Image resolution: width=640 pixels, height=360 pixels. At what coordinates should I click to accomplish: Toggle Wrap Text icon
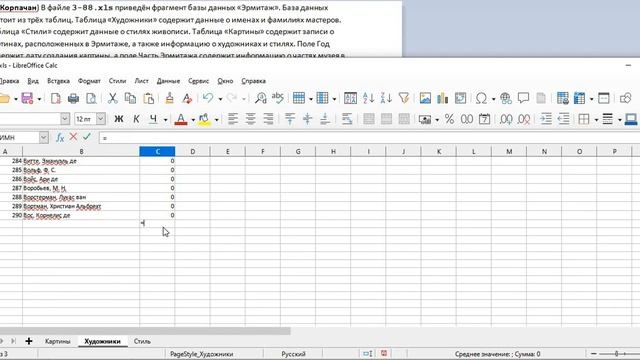point(347,119)
